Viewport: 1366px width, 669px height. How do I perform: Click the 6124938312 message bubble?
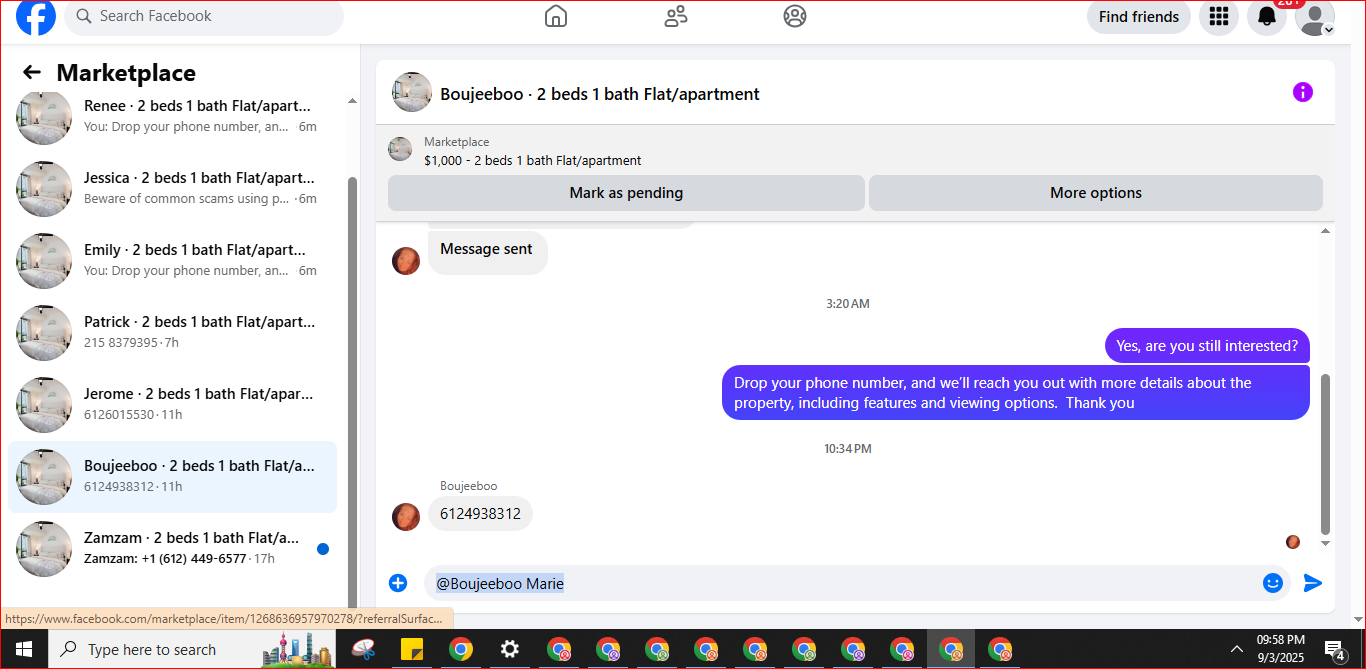click(x=480, y=514)
